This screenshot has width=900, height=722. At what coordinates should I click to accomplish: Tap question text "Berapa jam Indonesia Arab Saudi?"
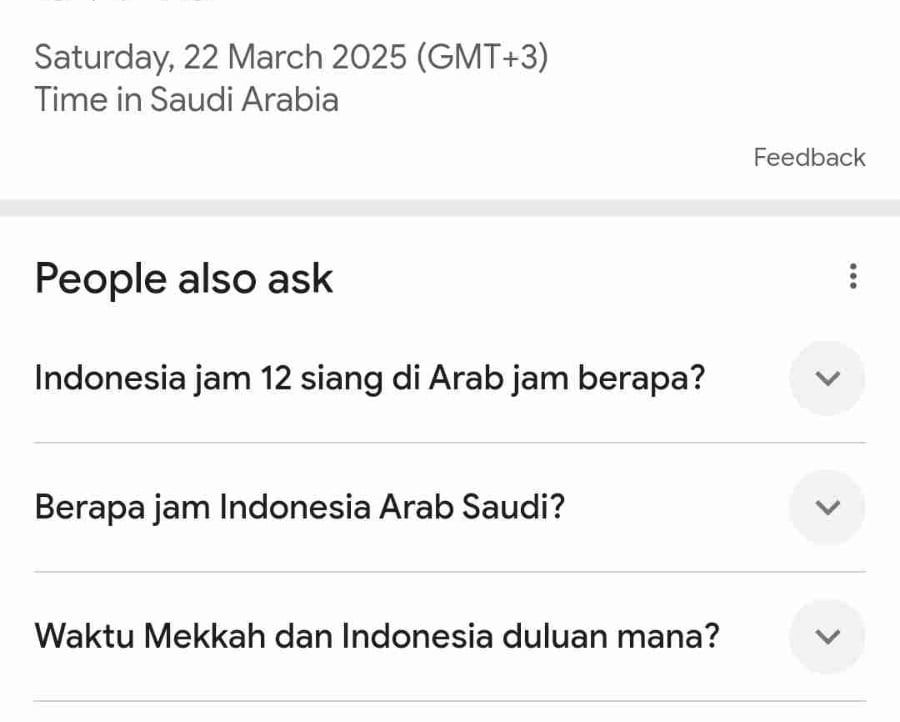click(x=300, y=507)
